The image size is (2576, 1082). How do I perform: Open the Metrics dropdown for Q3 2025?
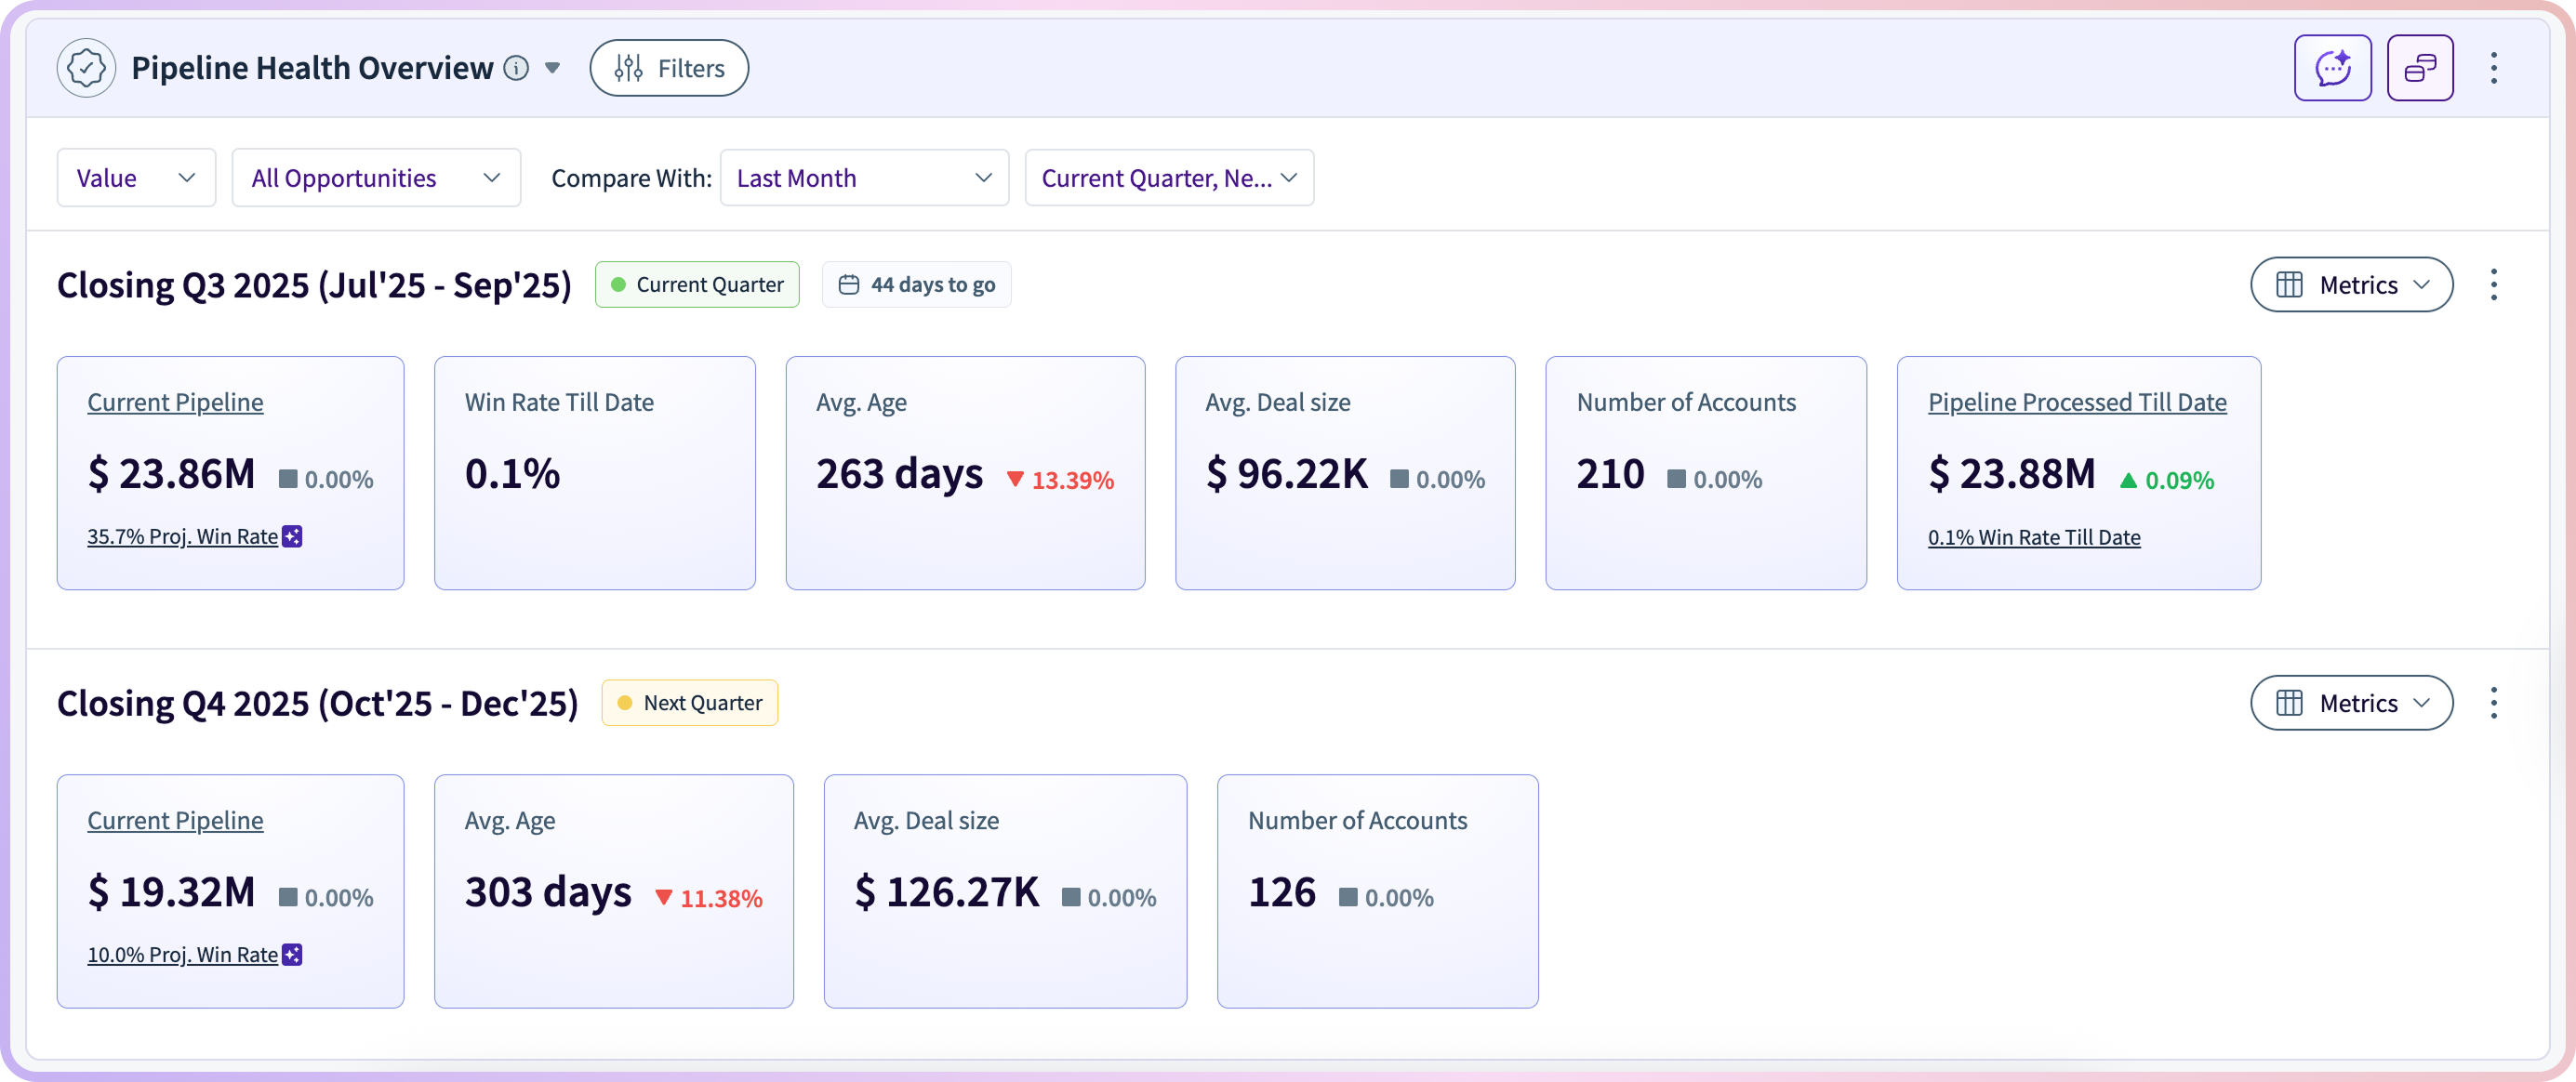pos(2351,285)
